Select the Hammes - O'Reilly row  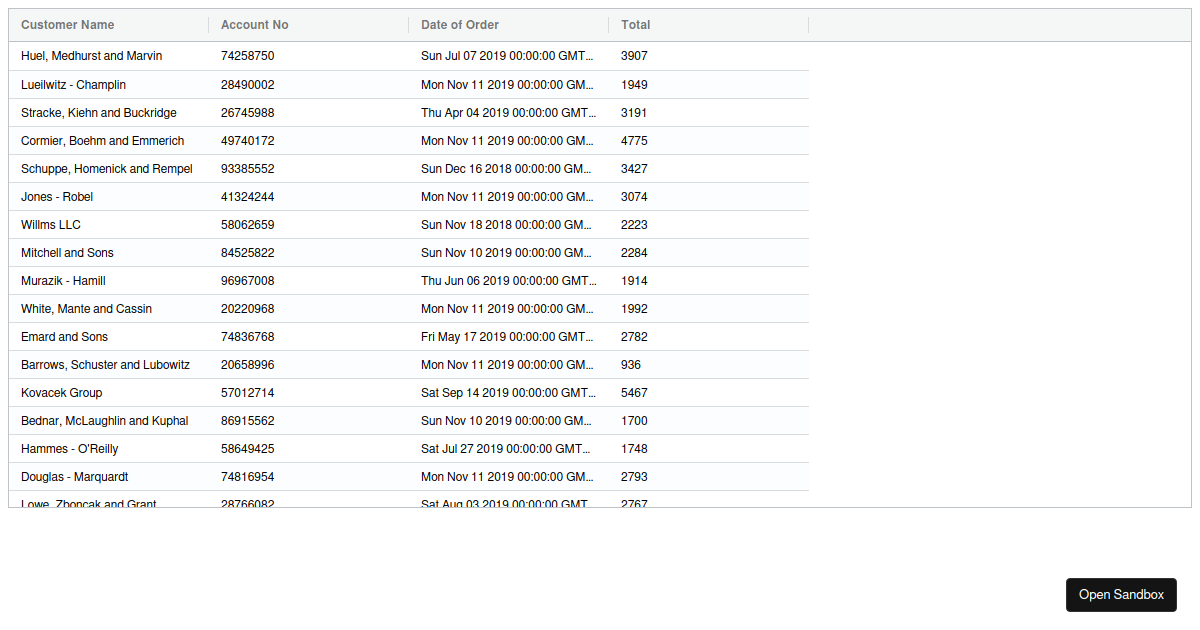pos(69,449)
